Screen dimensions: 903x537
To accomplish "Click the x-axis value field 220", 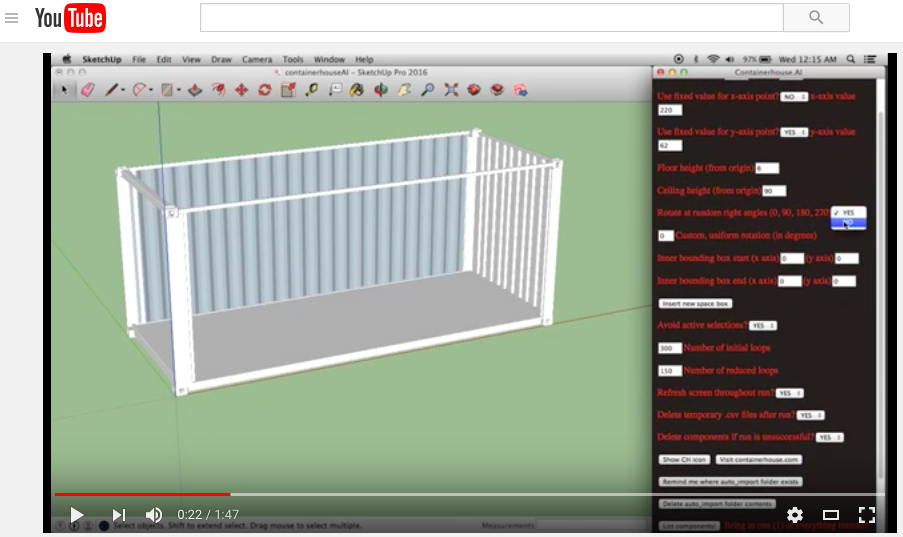I will [x=670, y=110].
